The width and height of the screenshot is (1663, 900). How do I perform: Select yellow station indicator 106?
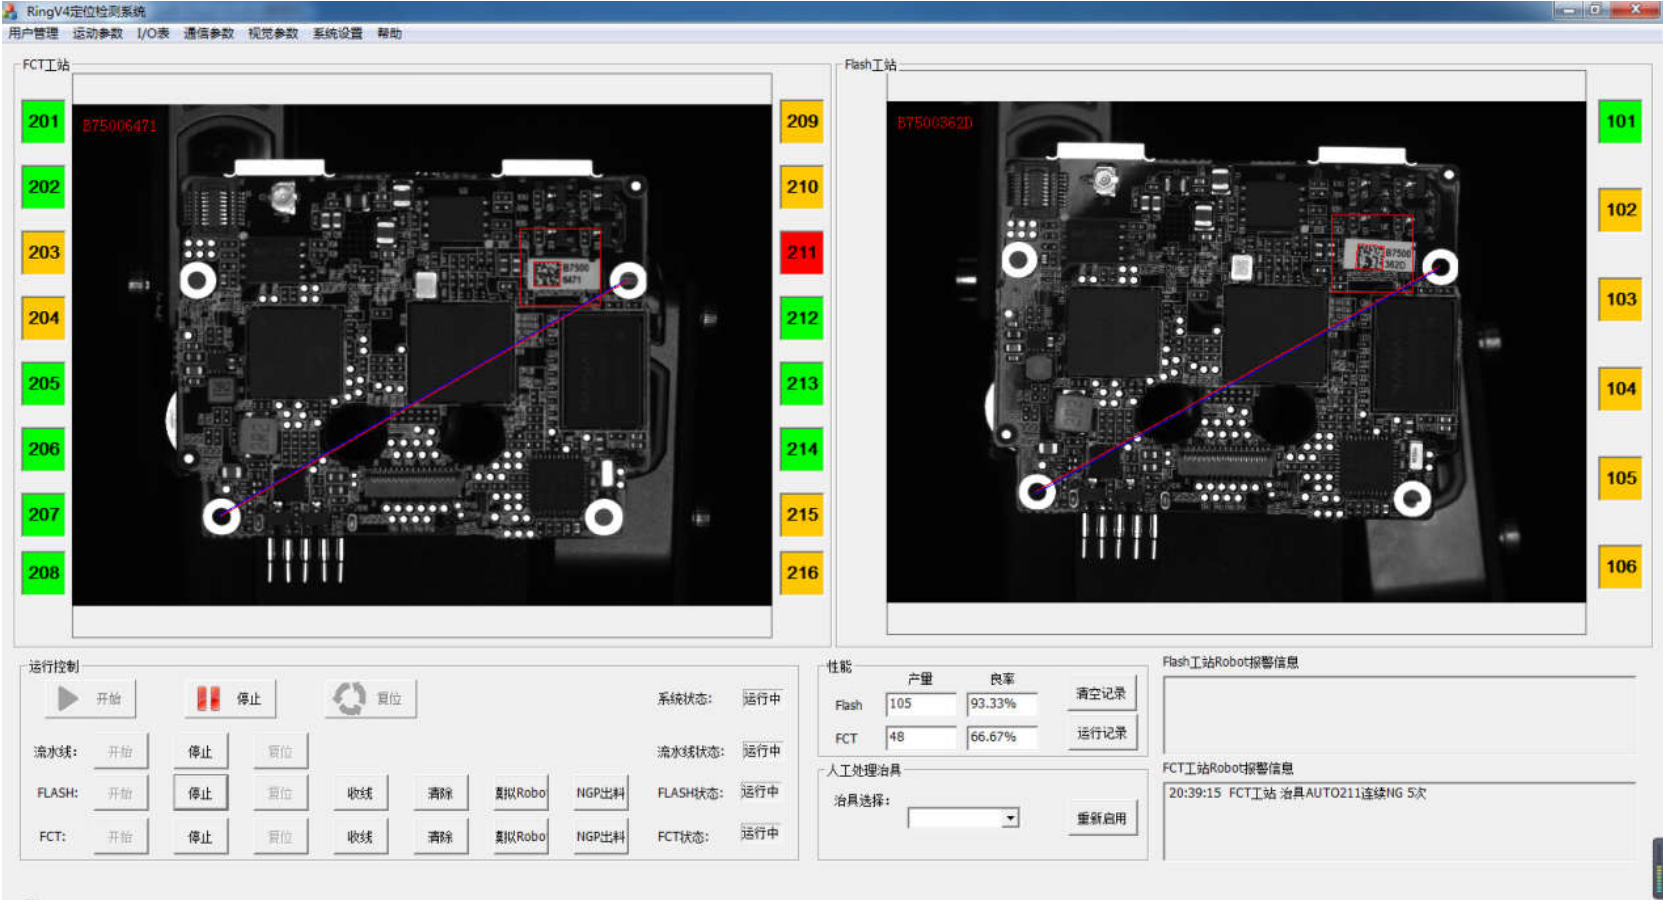pos(1620,566)
